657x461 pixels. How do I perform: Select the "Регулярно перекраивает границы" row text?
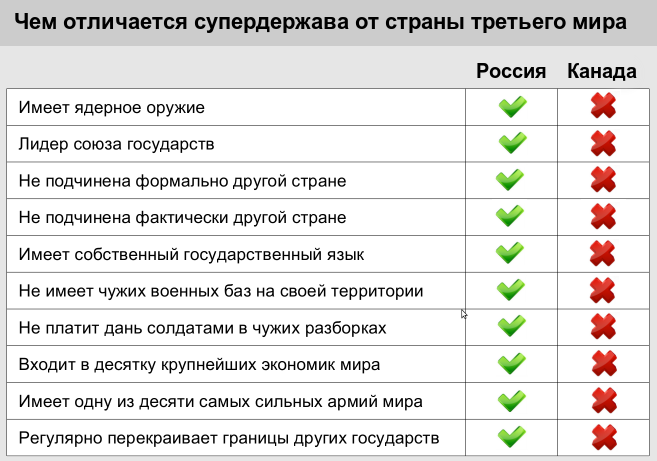[x=229, y=438]
